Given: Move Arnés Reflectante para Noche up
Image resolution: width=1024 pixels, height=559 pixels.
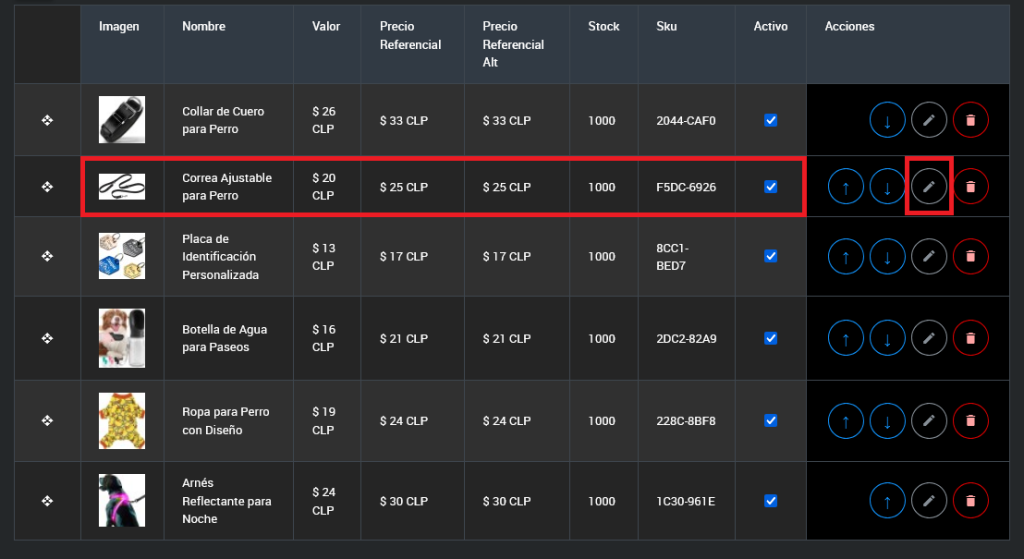Looking at the screenshot, I should [887, 501].
